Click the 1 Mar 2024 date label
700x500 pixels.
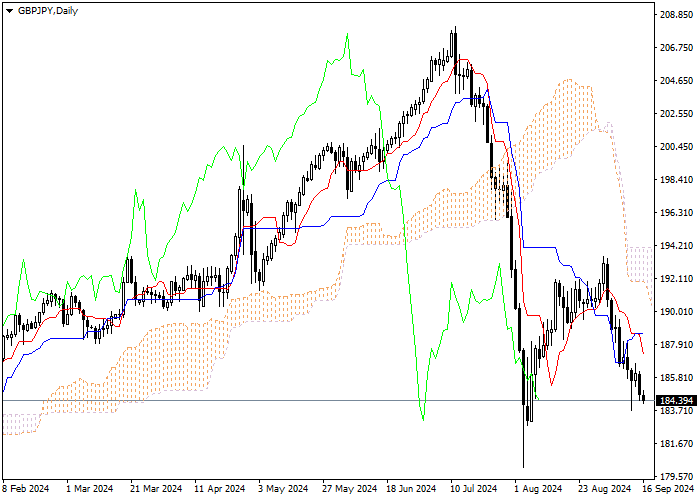click(90, 489)
